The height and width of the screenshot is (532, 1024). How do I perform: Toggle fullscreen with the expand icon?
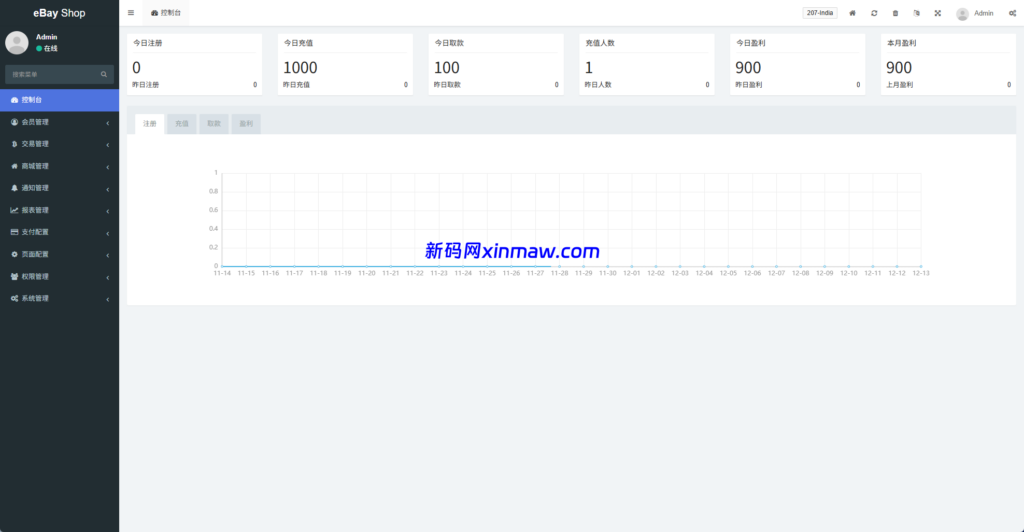[938, 13]
